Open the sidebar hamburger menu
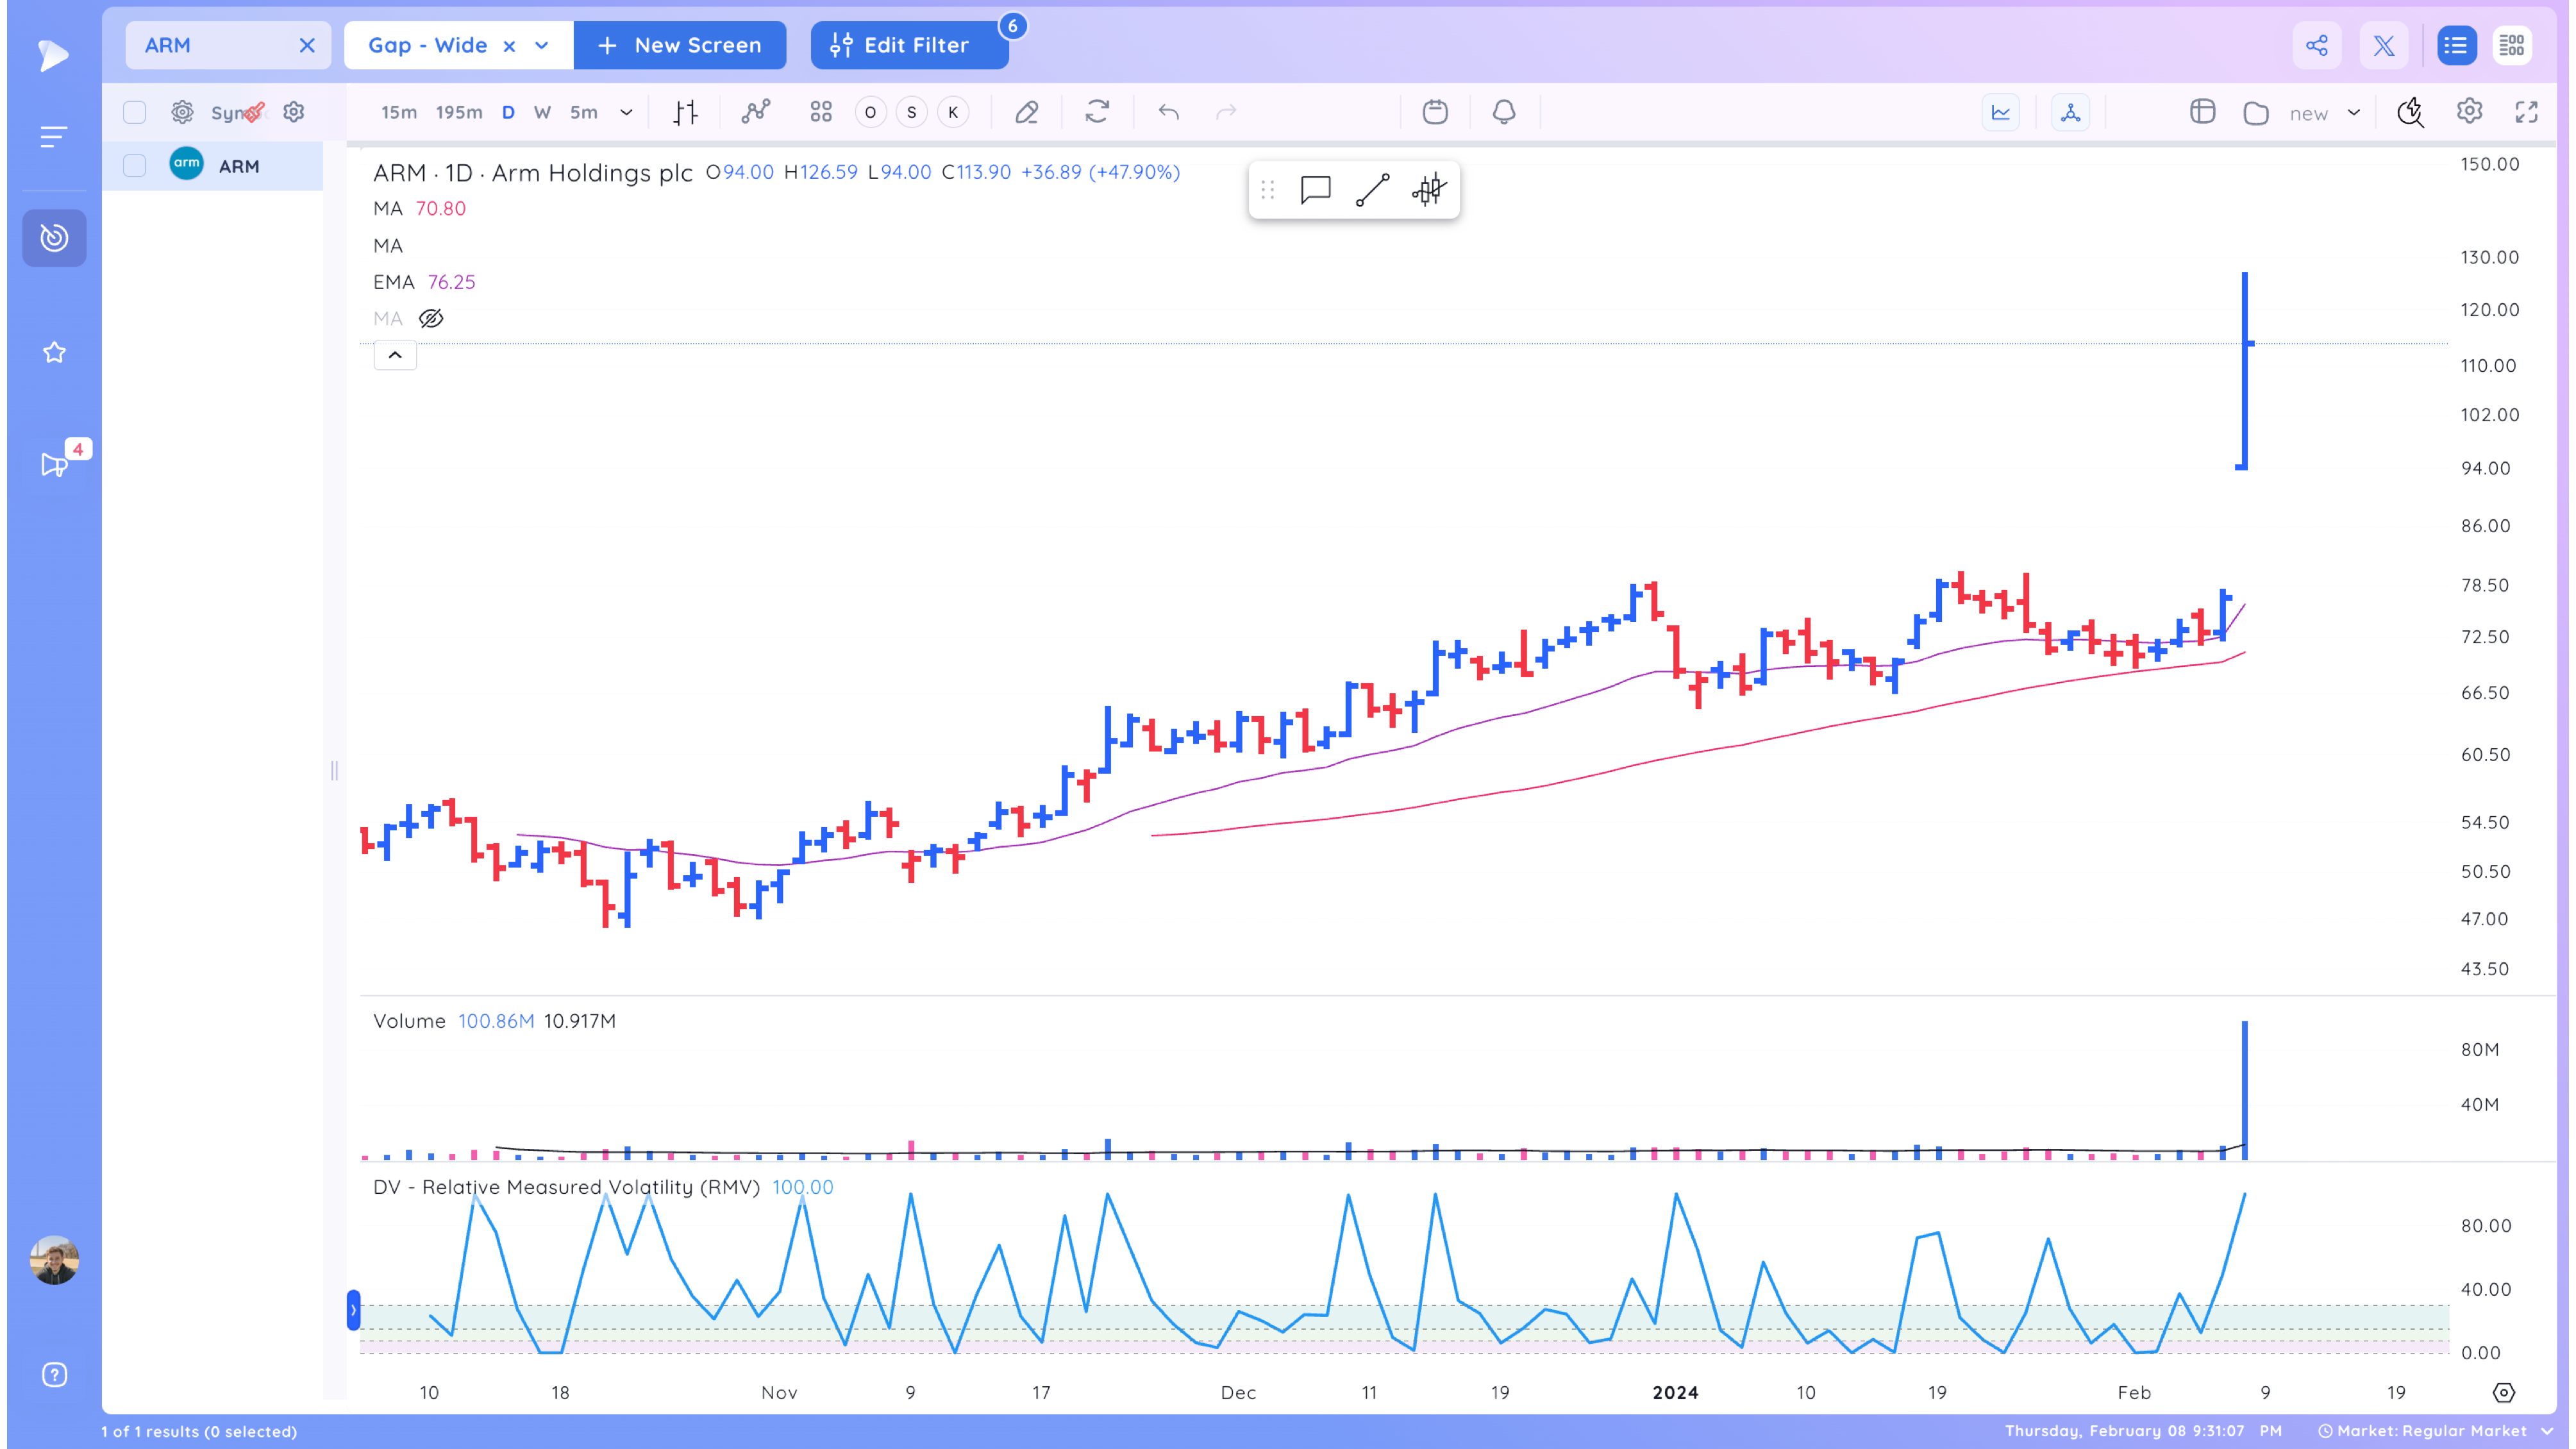The width and height of the screenshot is (2576, 1449). 53,137
